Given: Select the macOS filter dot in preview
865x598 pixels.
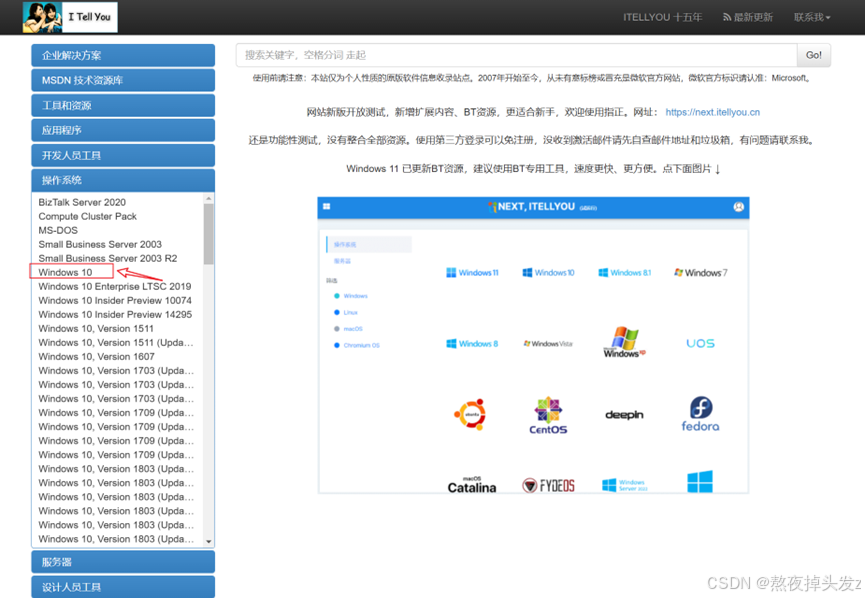Looking at the screenshot, I should (x=337, y=329).
